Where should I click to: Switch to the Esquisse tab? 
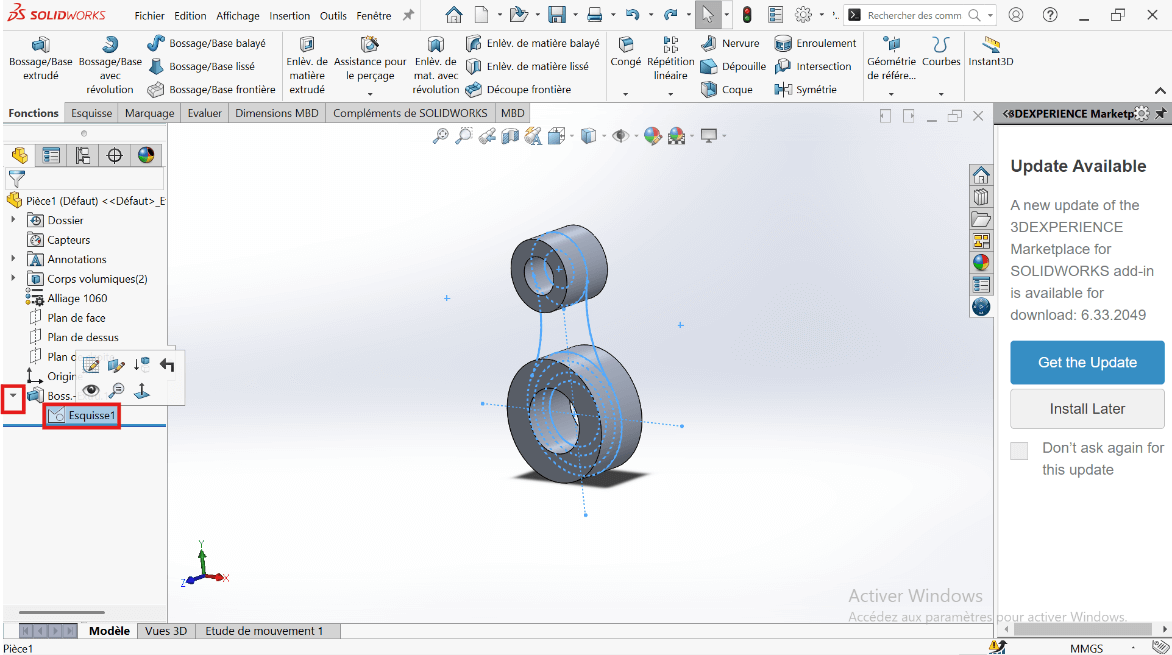(x=92, y=113)
